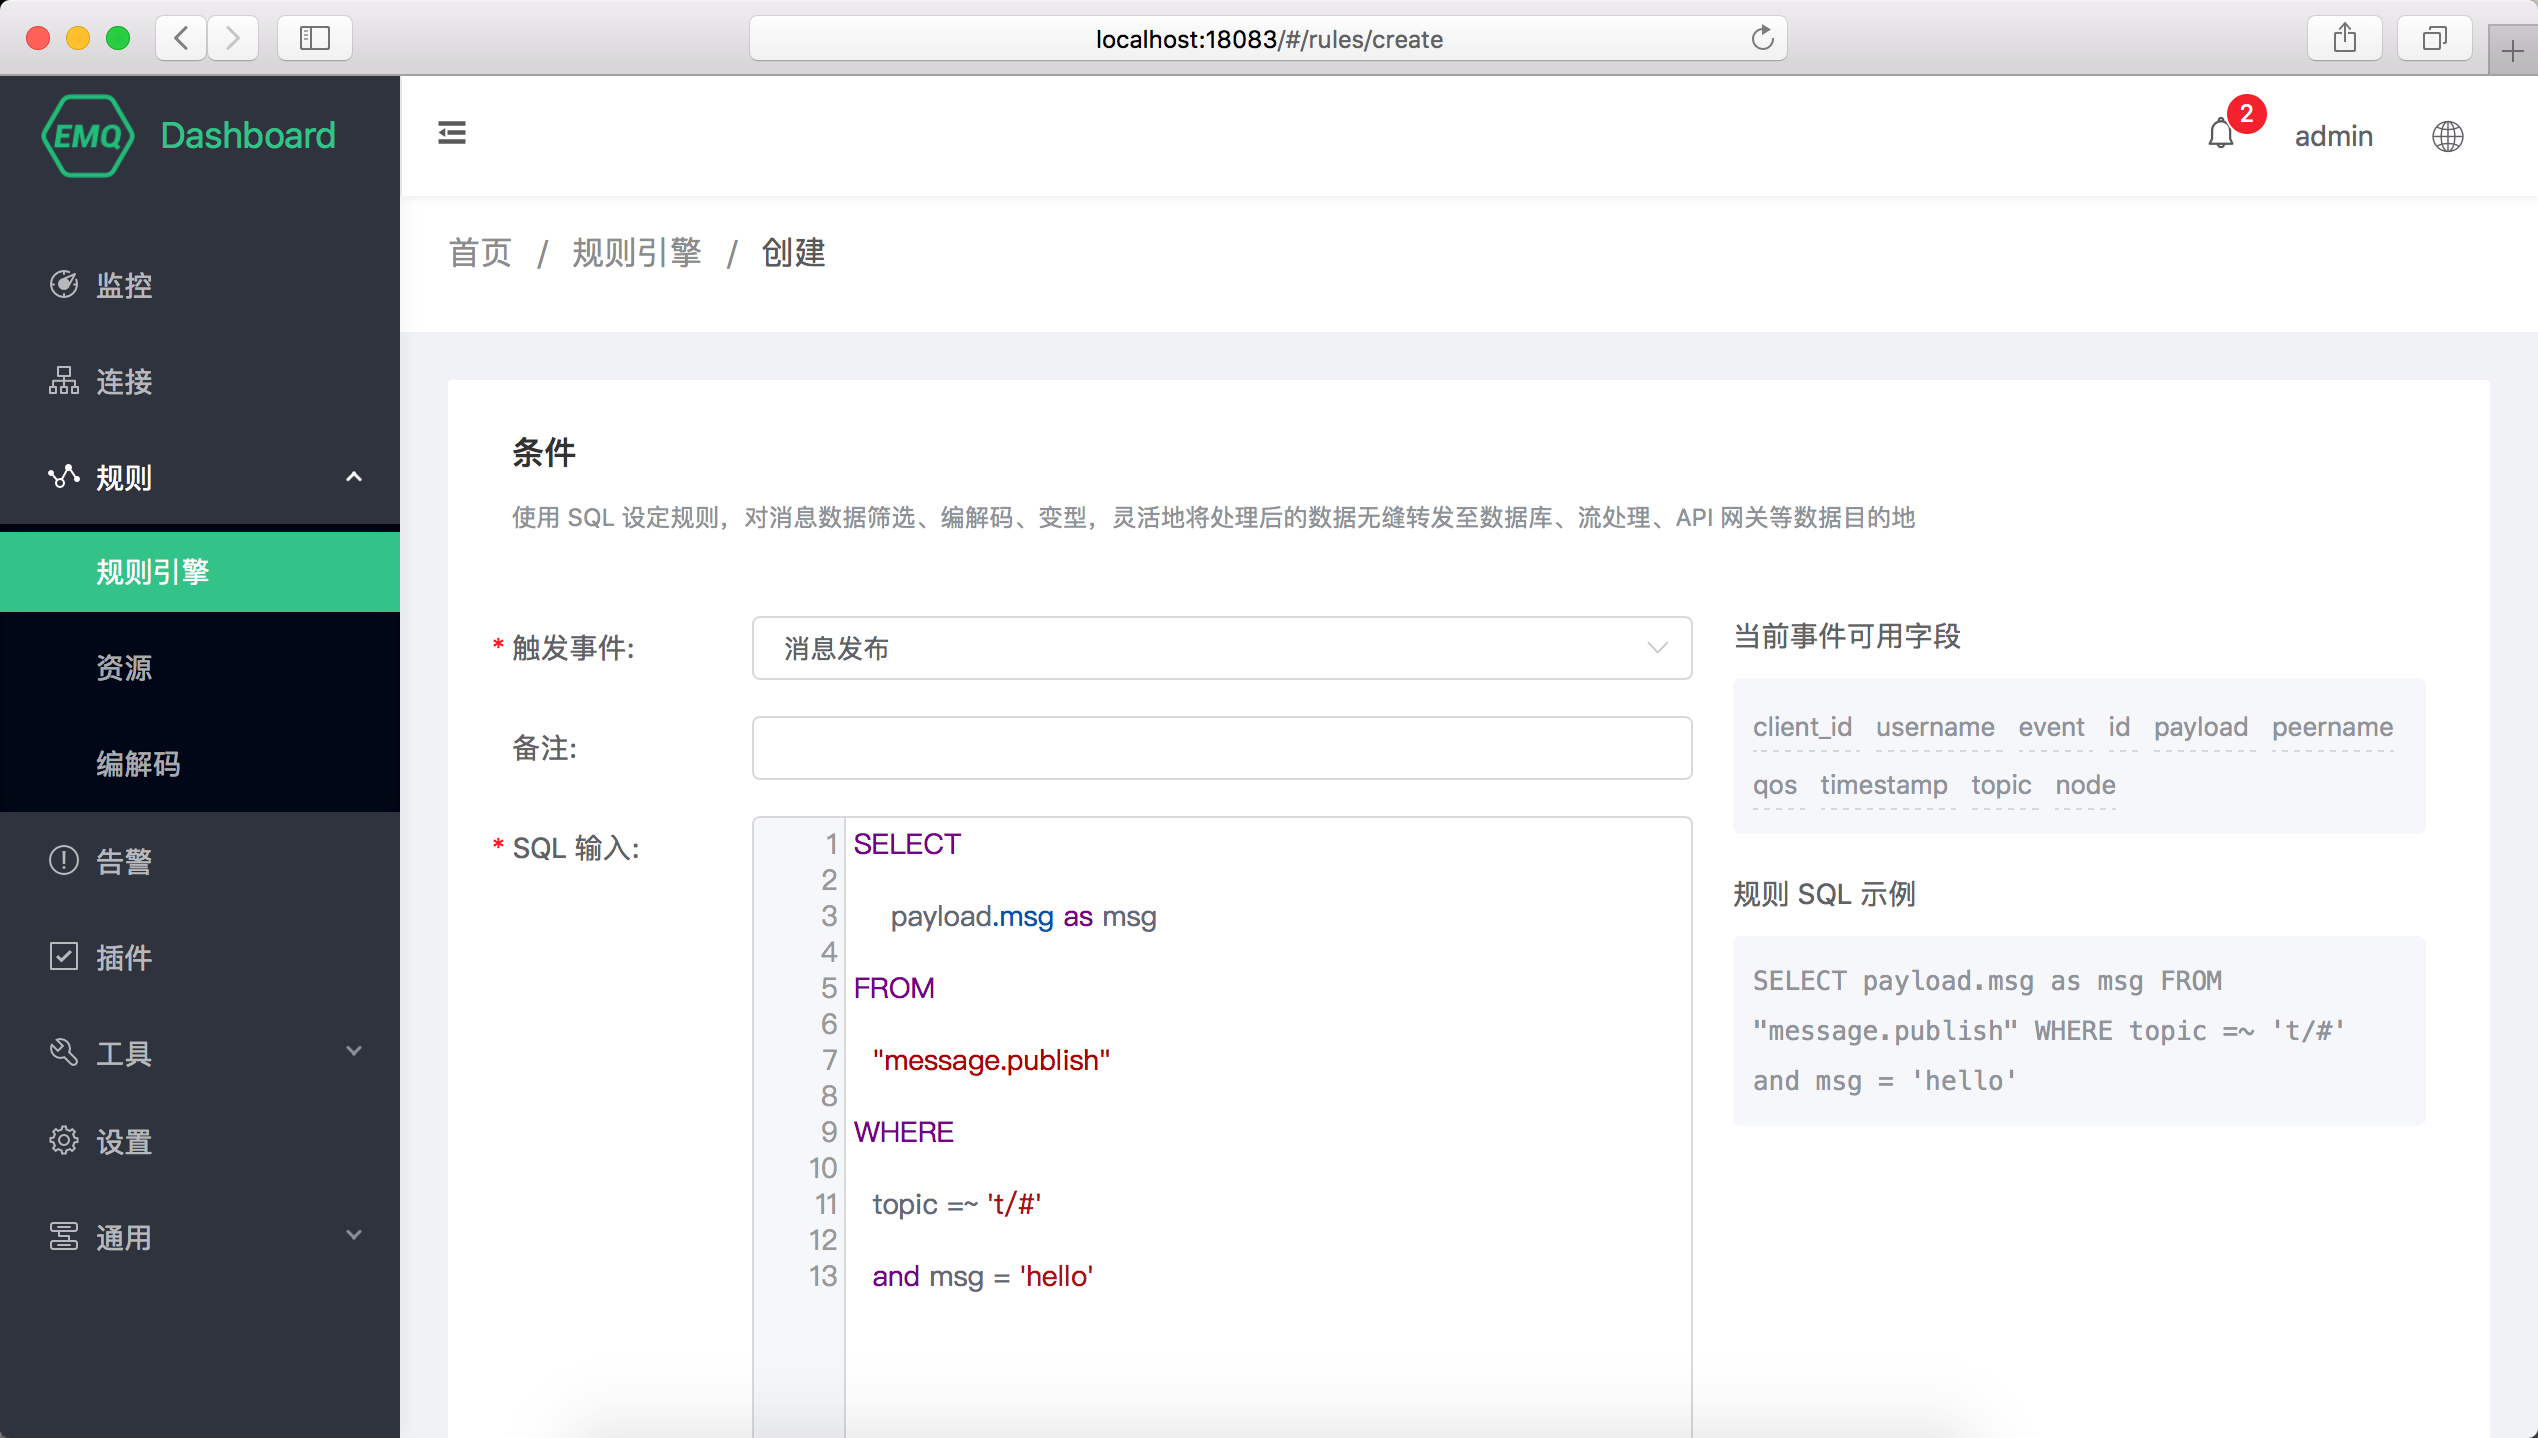Click the browser share icon
The image size is (2538, 1438).
pos(2344,38)
